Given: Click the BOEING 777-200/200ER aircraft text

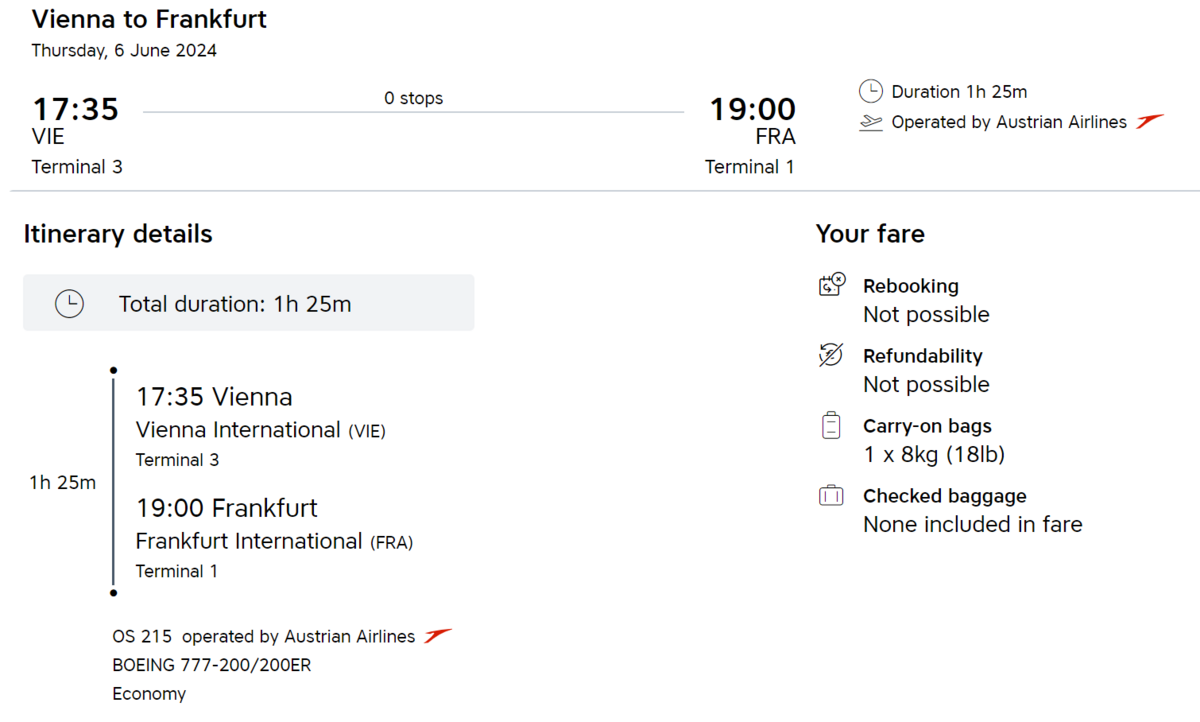Looking at the screenshot, I should pyautogui.click(x=212, y=665).
